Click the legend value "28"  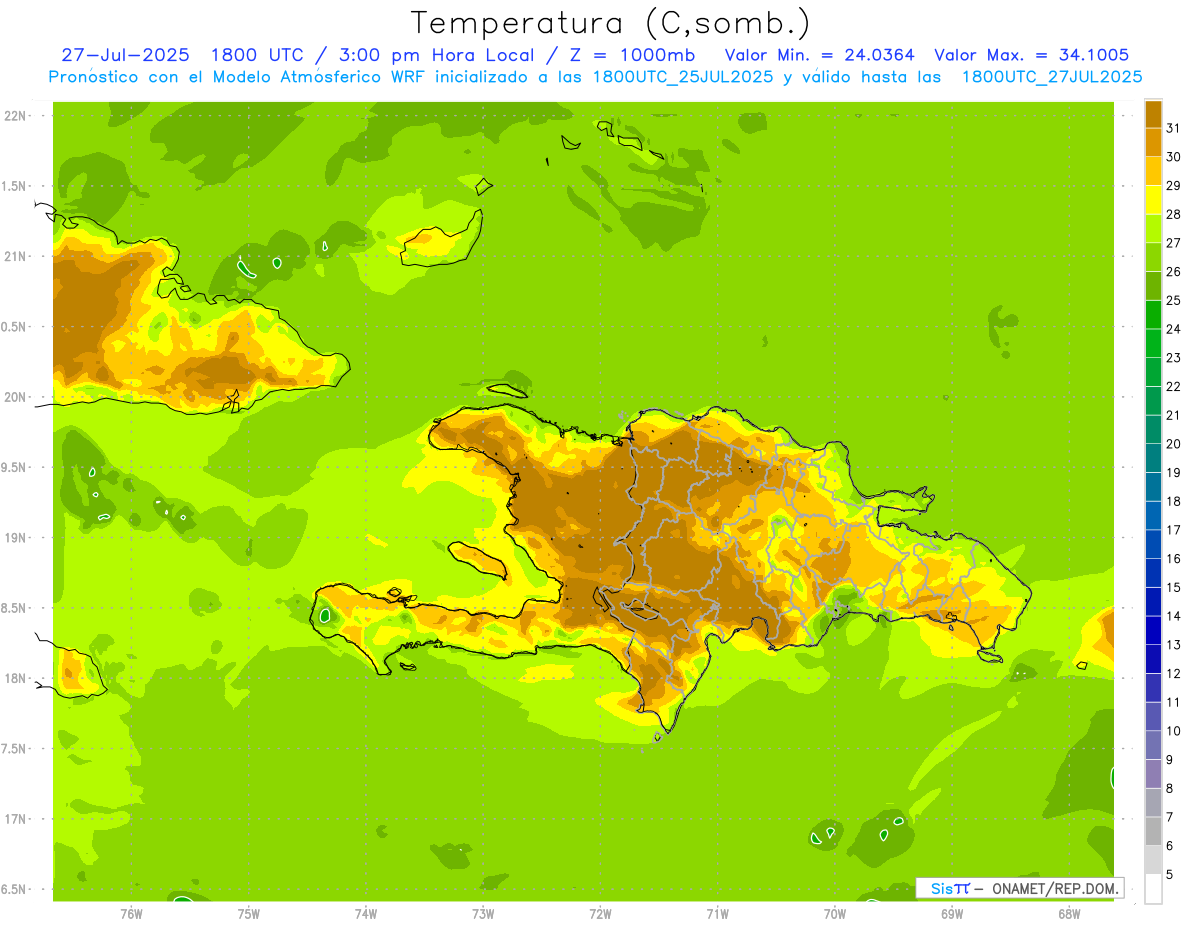[x=1174, y=214]
